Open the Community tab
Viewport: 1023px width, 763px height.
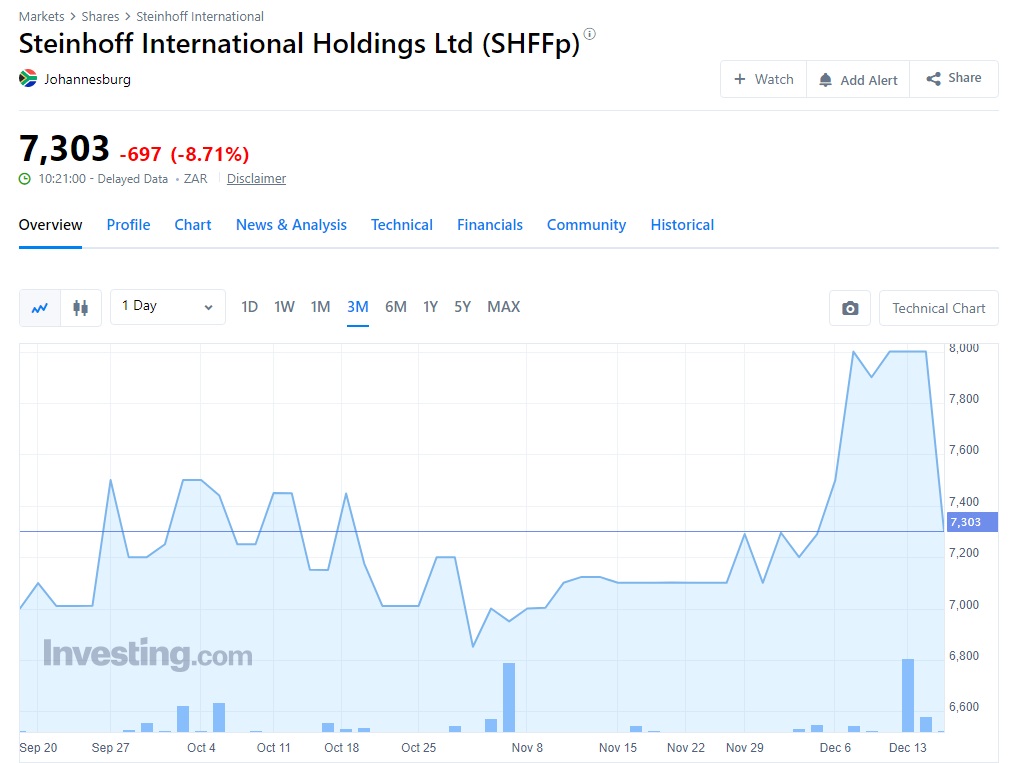586,225
